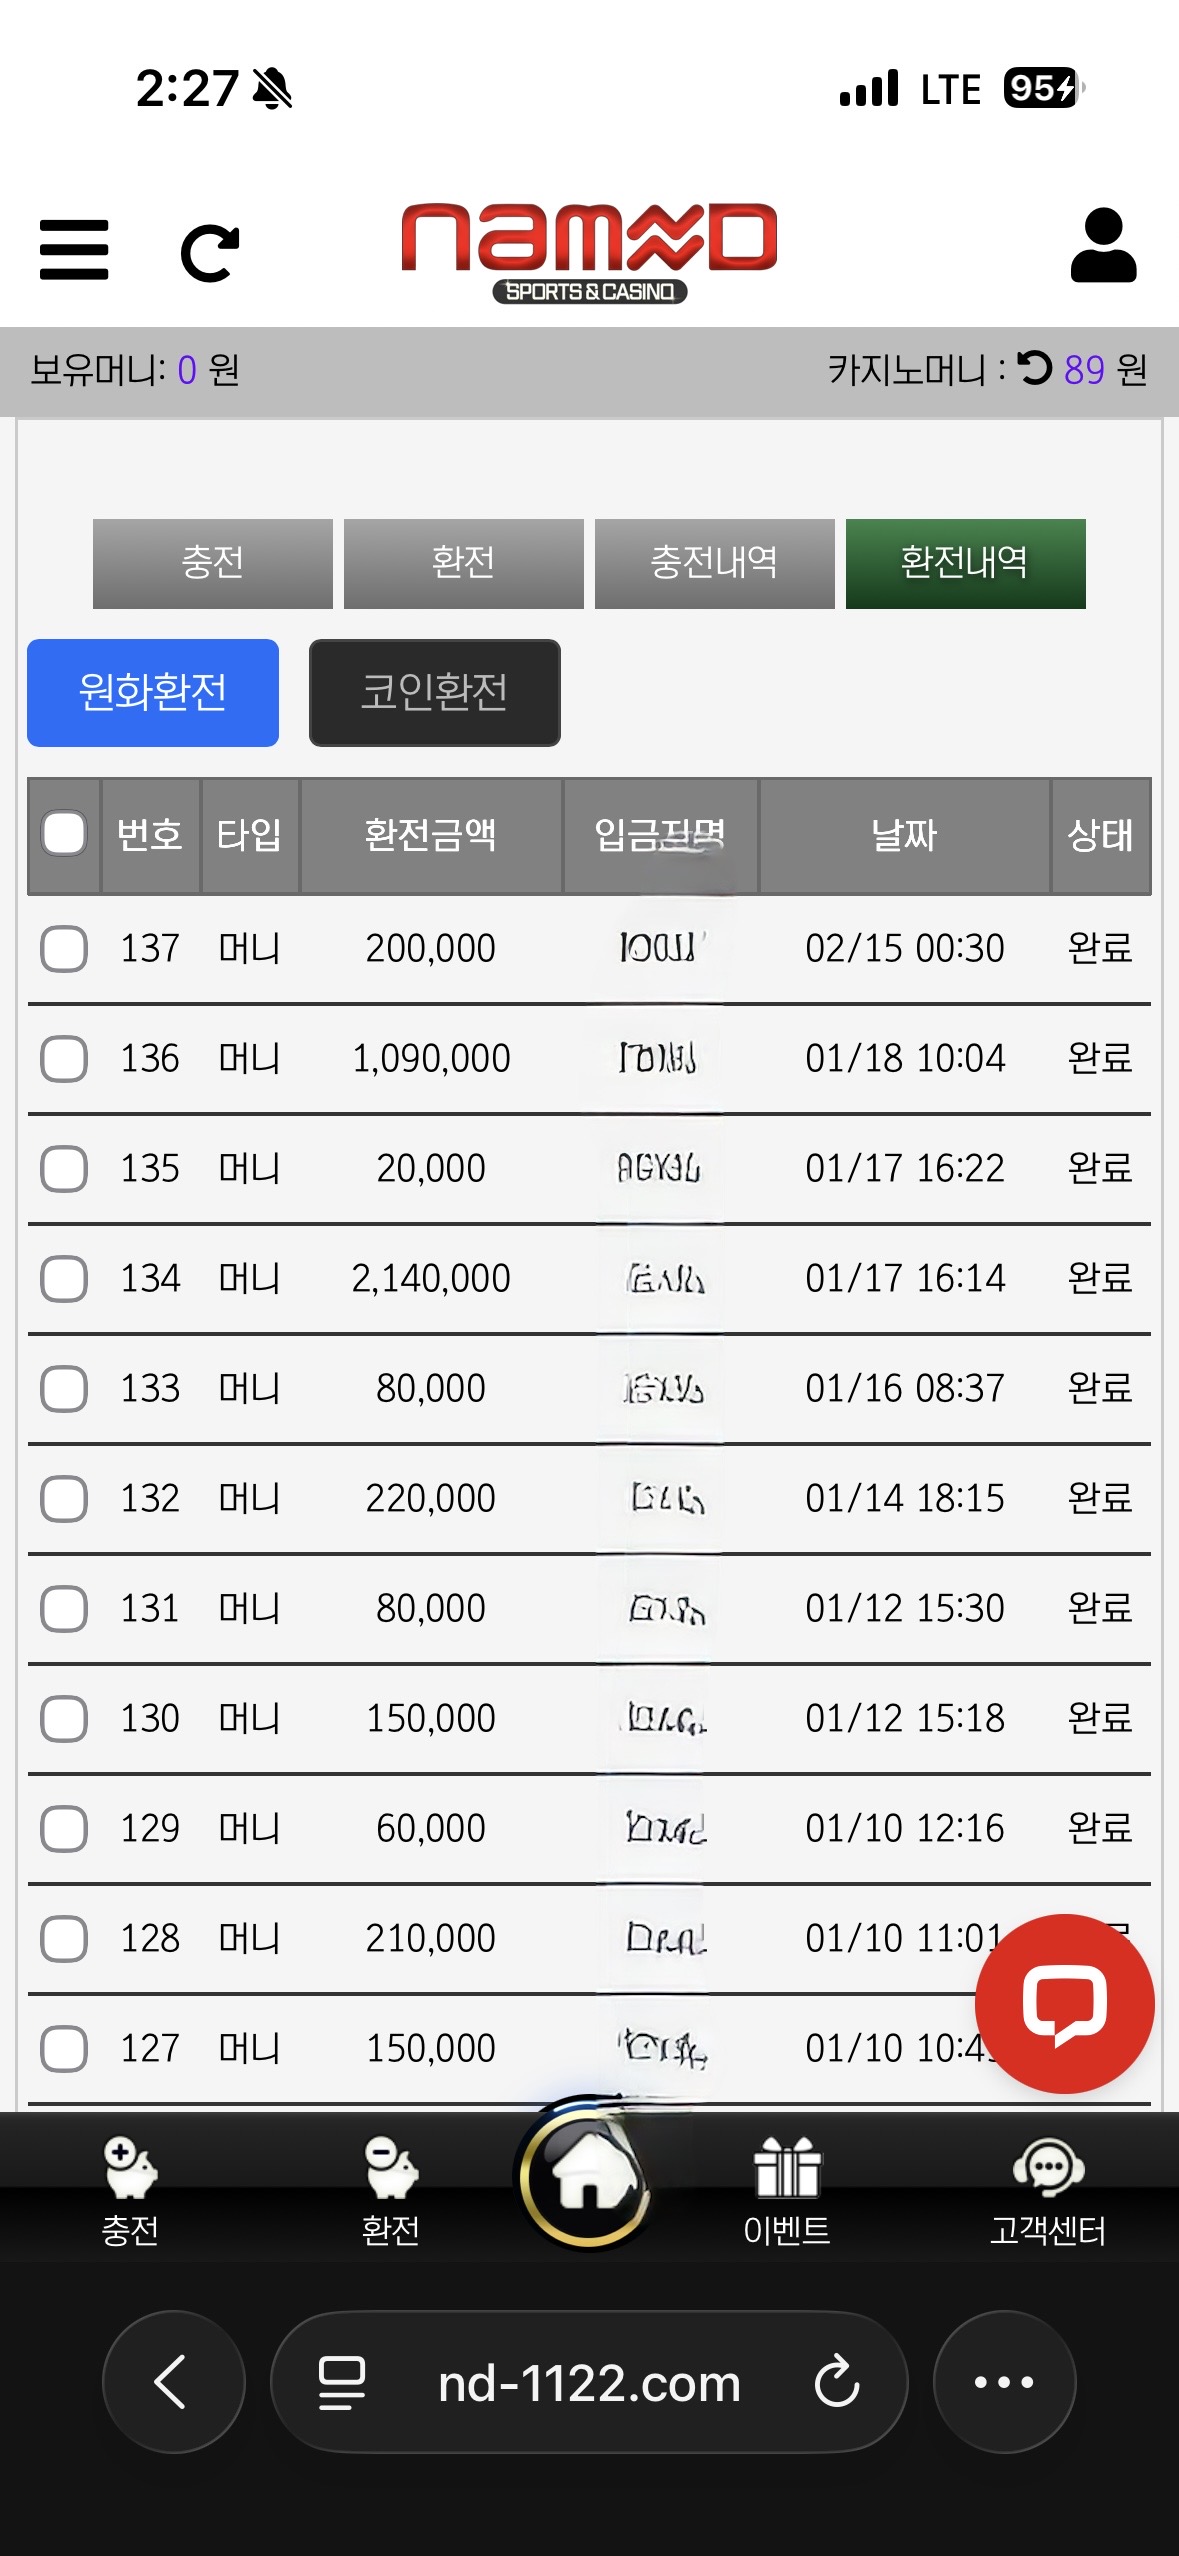
Task: Open browser more options (three dots)
Action: 1004,2382
